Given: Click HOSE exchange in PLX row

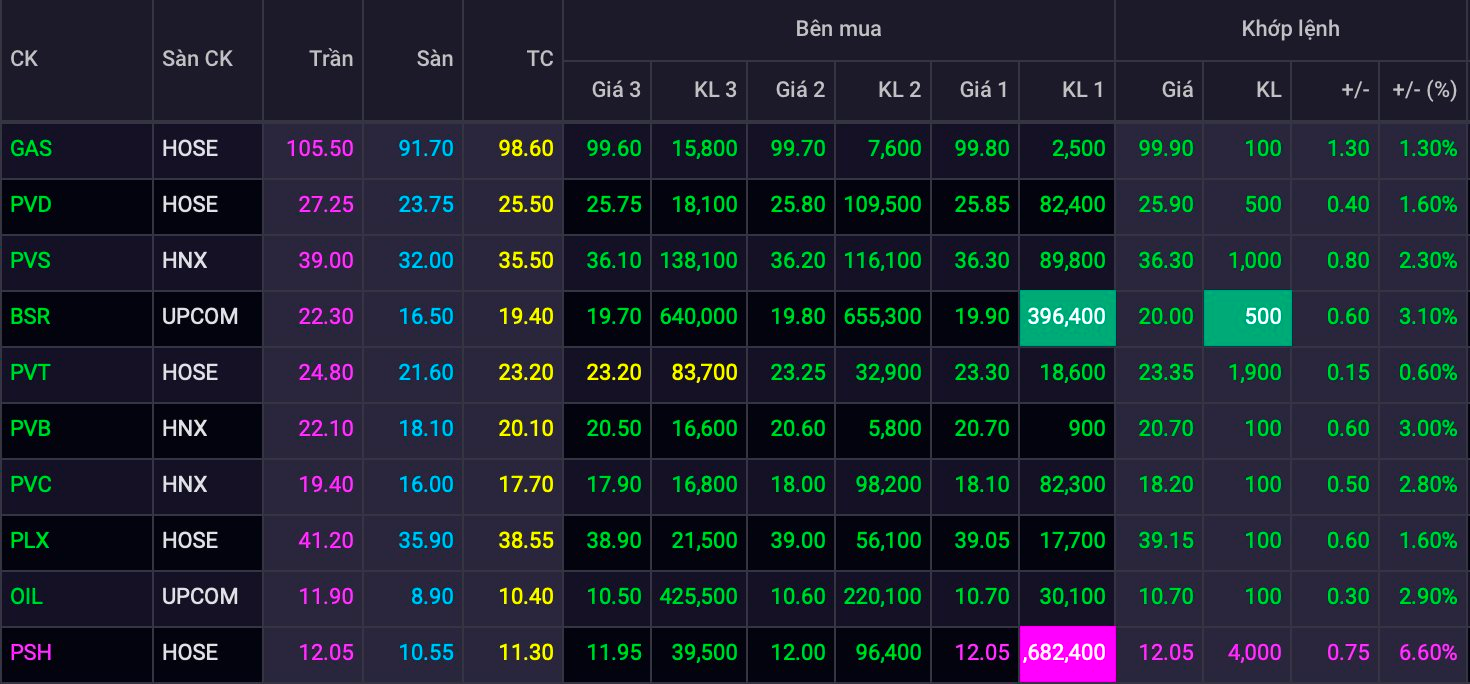Looking at the screenshot, I should [190, 540].
